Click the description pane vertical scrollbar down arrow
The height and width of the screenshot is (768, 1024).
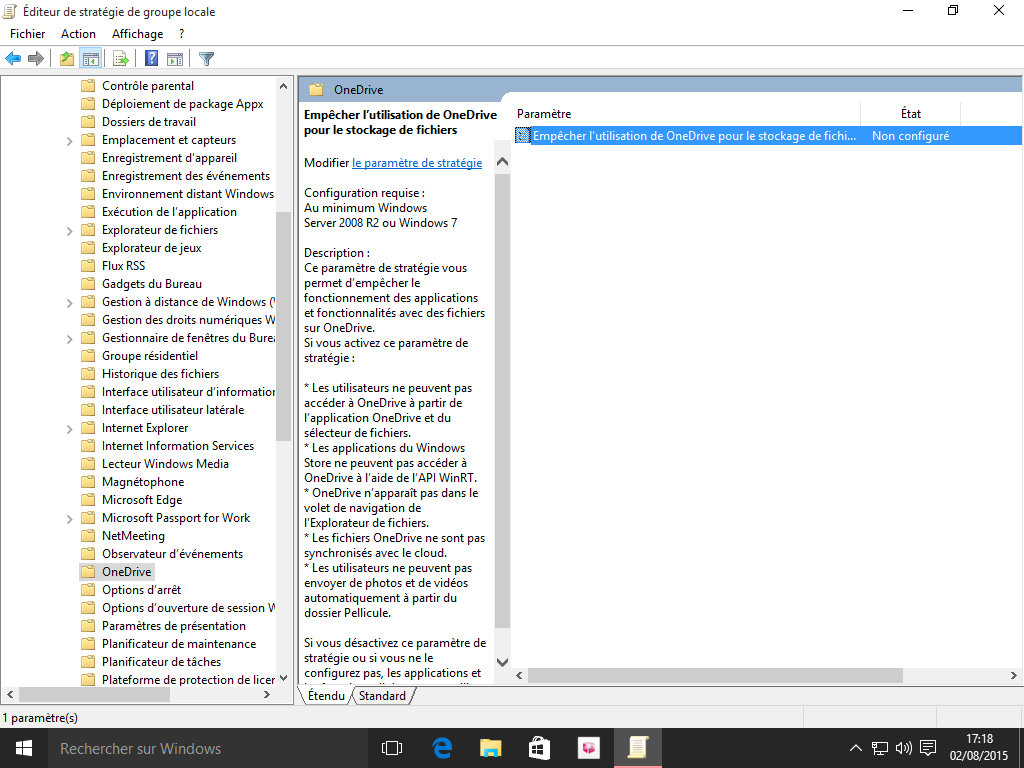click(502, 662)
